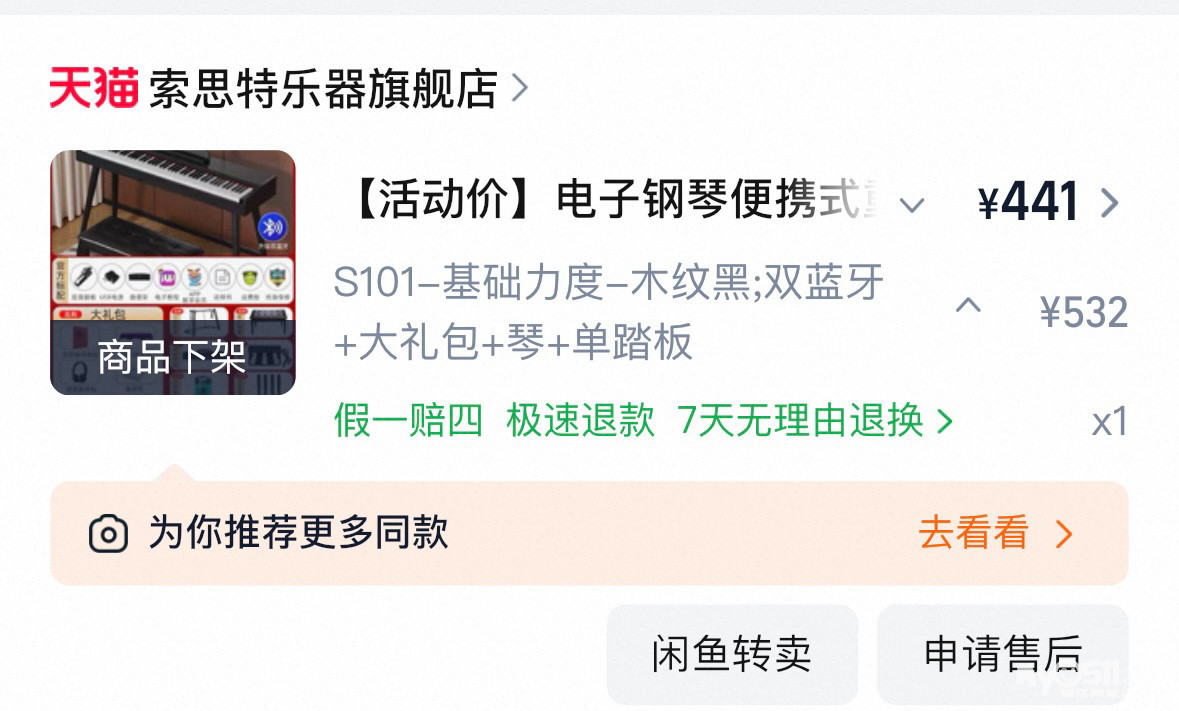Click 去看看 to view similar items
The width and height of the screenshot is (1179, 711).
[974, 533]
